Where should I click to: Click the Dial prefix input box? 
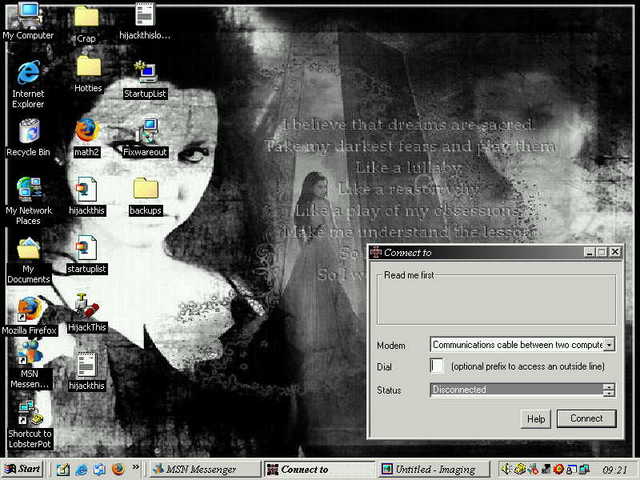pyautogui.click(x=437, y=367)
